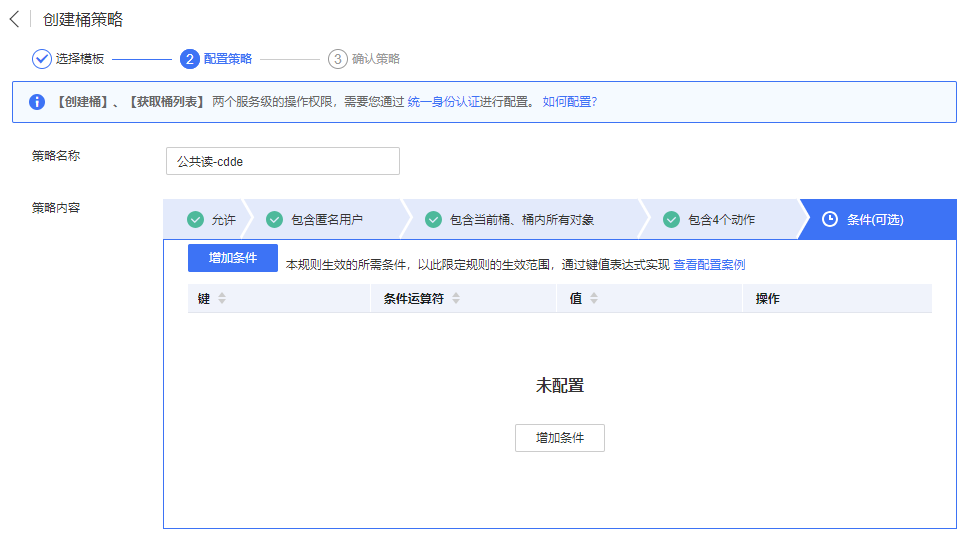Image resolution: width=968 pixels, height=543 pixels.
Task: Open the 包含匿名用户 policy tab
Action: [x=326, y=220]
